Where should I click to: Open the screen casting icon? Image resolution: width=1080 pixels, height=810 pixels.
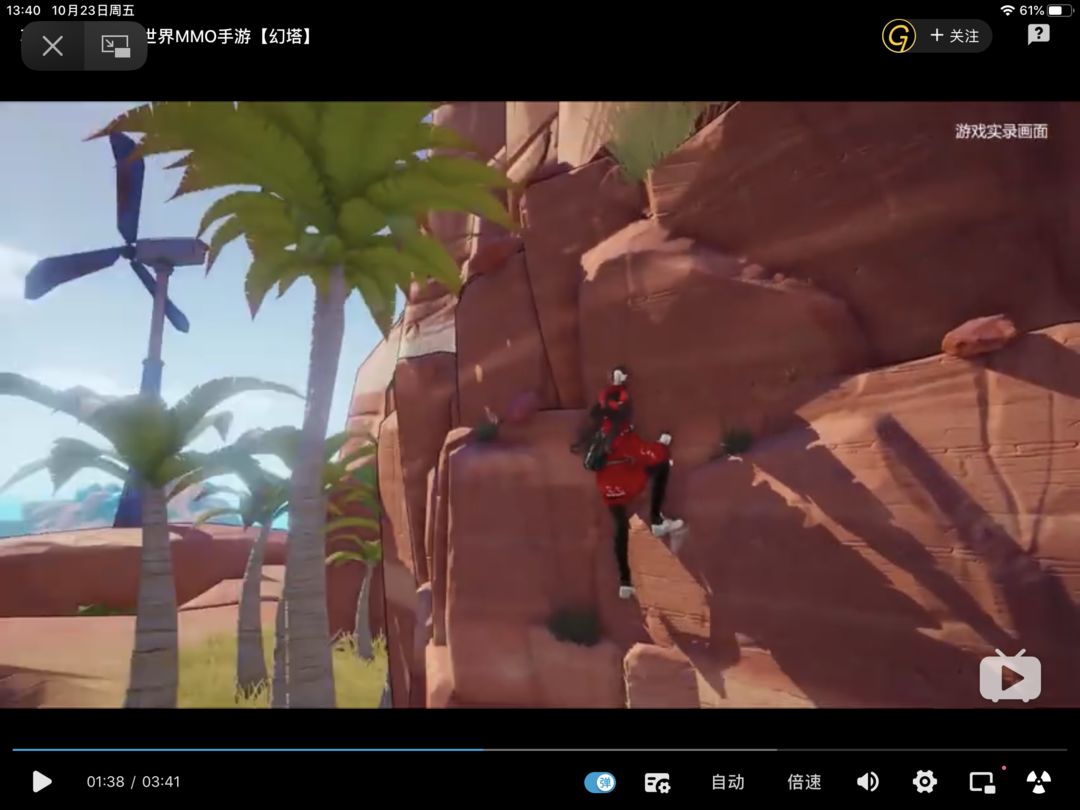(982, 782)
